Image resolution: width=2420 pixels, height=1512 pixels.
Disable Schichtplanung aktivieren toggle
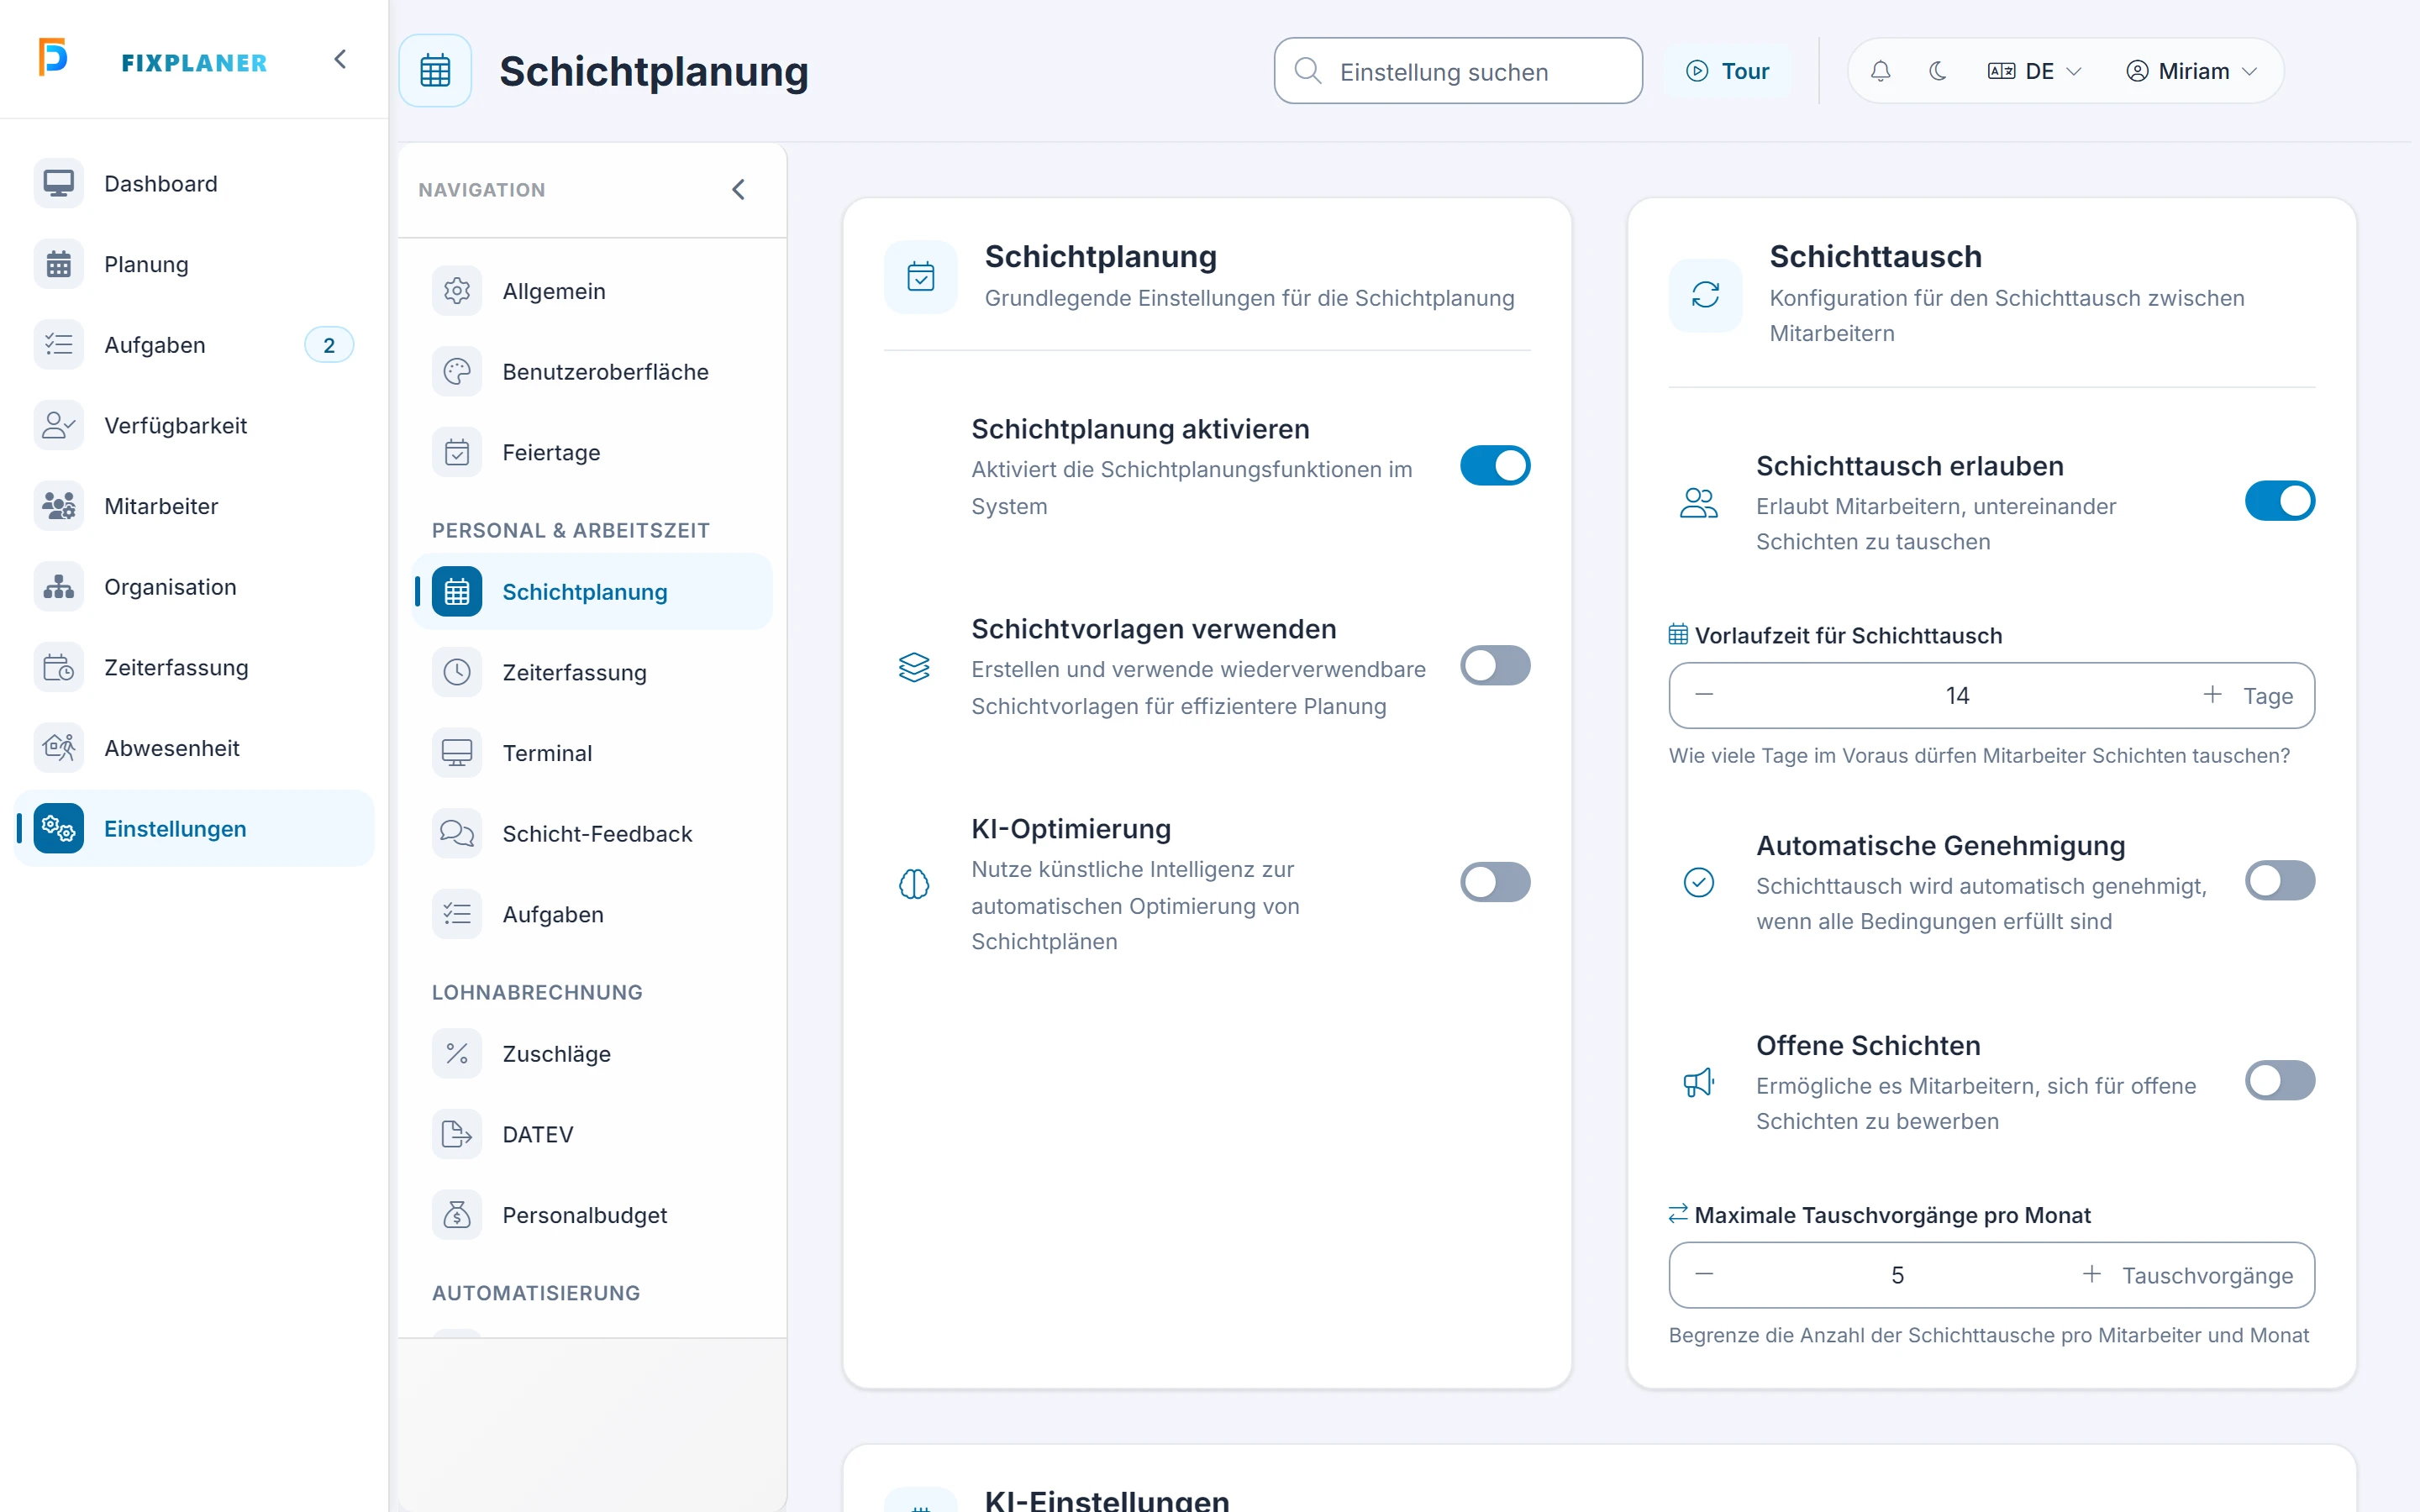point(1495,465)
